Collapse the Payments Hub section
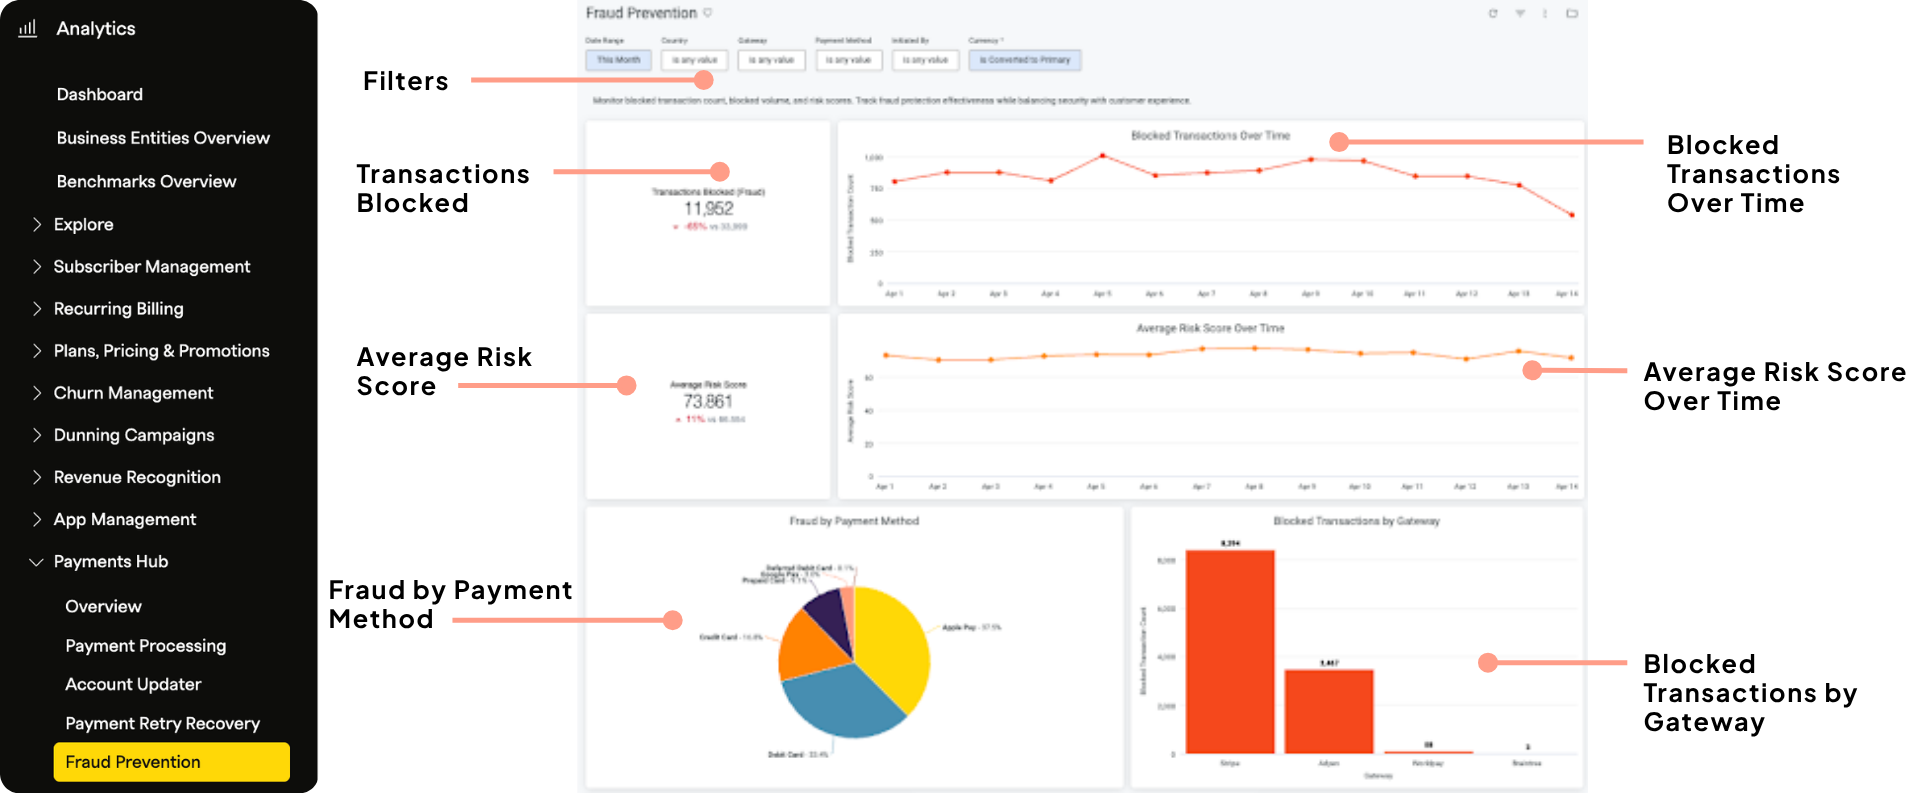 36,562
